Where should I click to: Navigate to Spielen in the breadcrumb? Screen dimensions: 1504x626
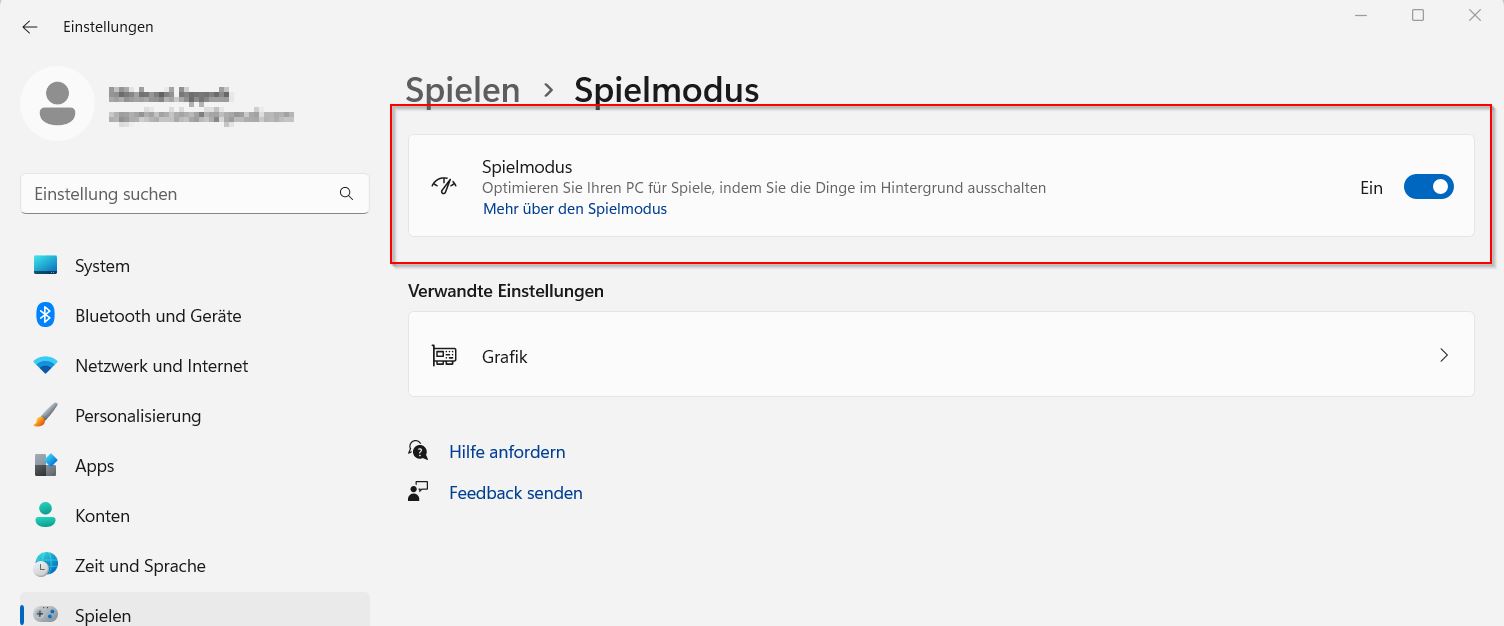click(x=462, y=90)
